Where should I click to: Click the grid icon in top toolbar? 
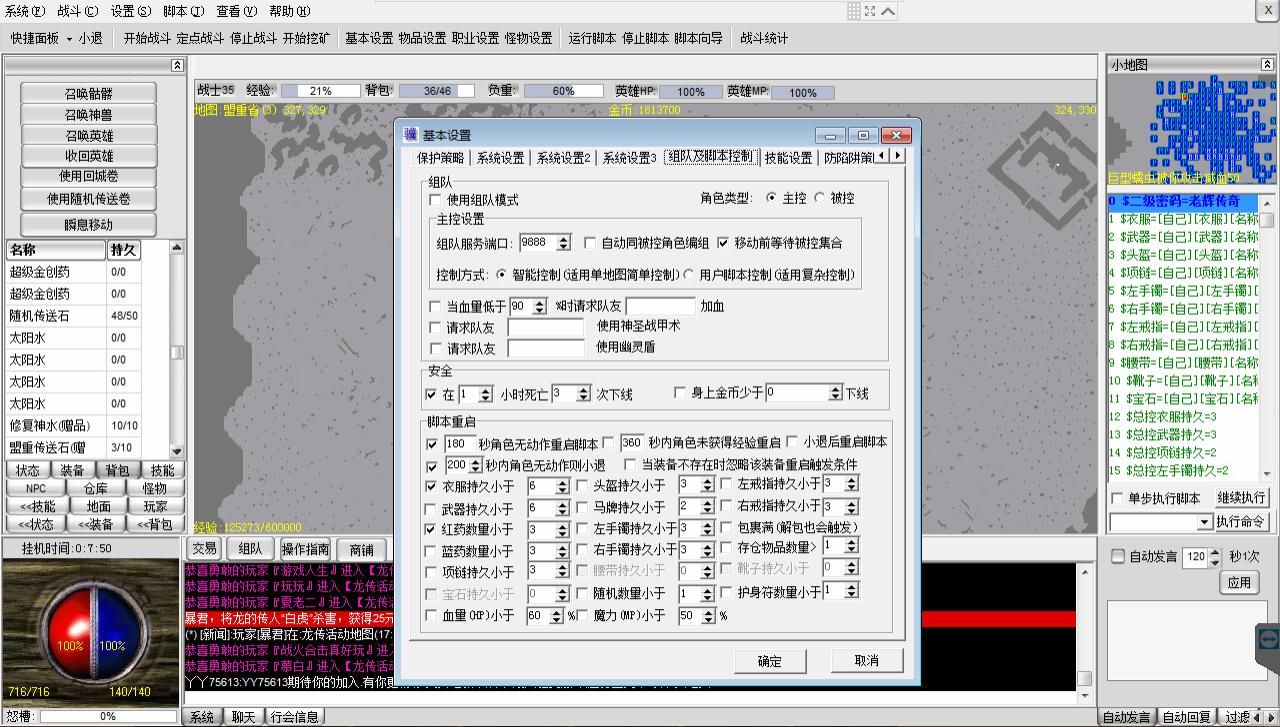pyautogui.click(x=853, y=11)
